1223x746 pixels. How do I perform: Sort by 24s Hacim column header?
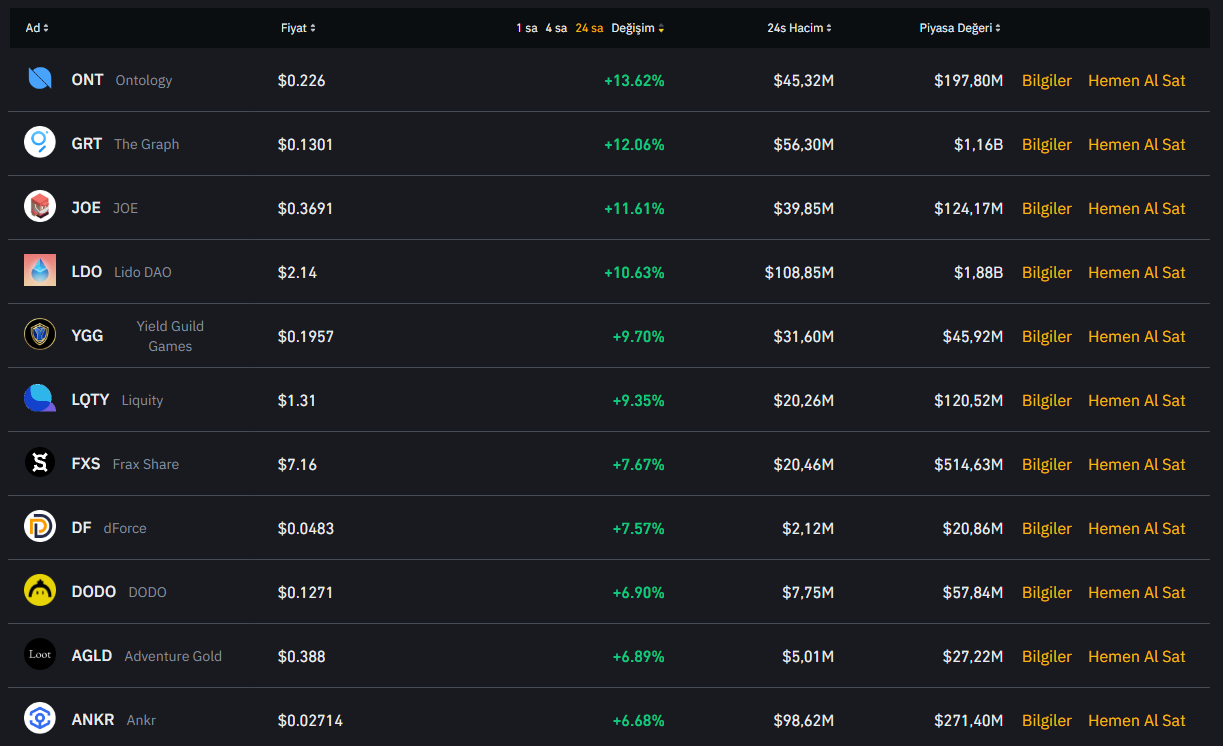799,28
